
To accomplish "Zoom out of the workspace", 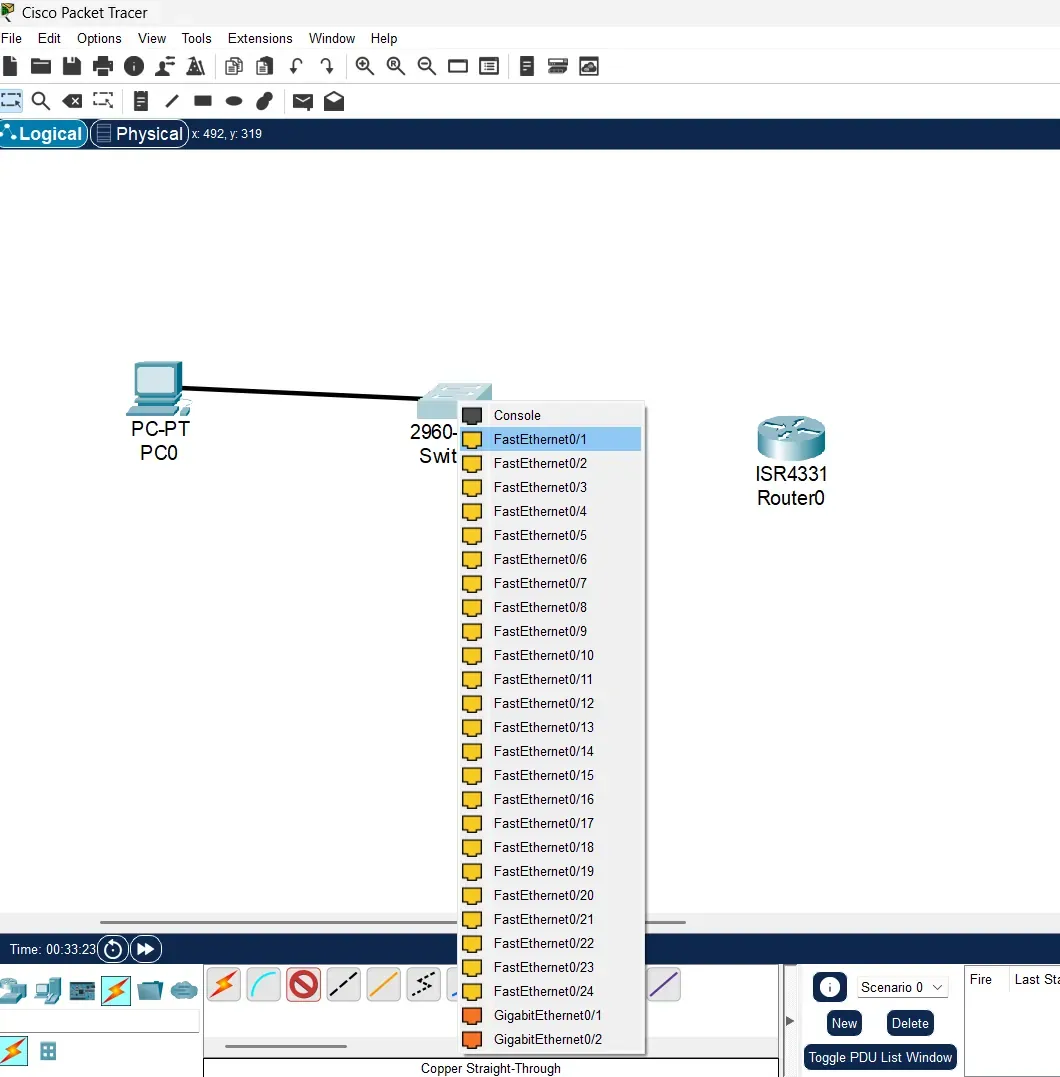I will [x=427, y=67].
